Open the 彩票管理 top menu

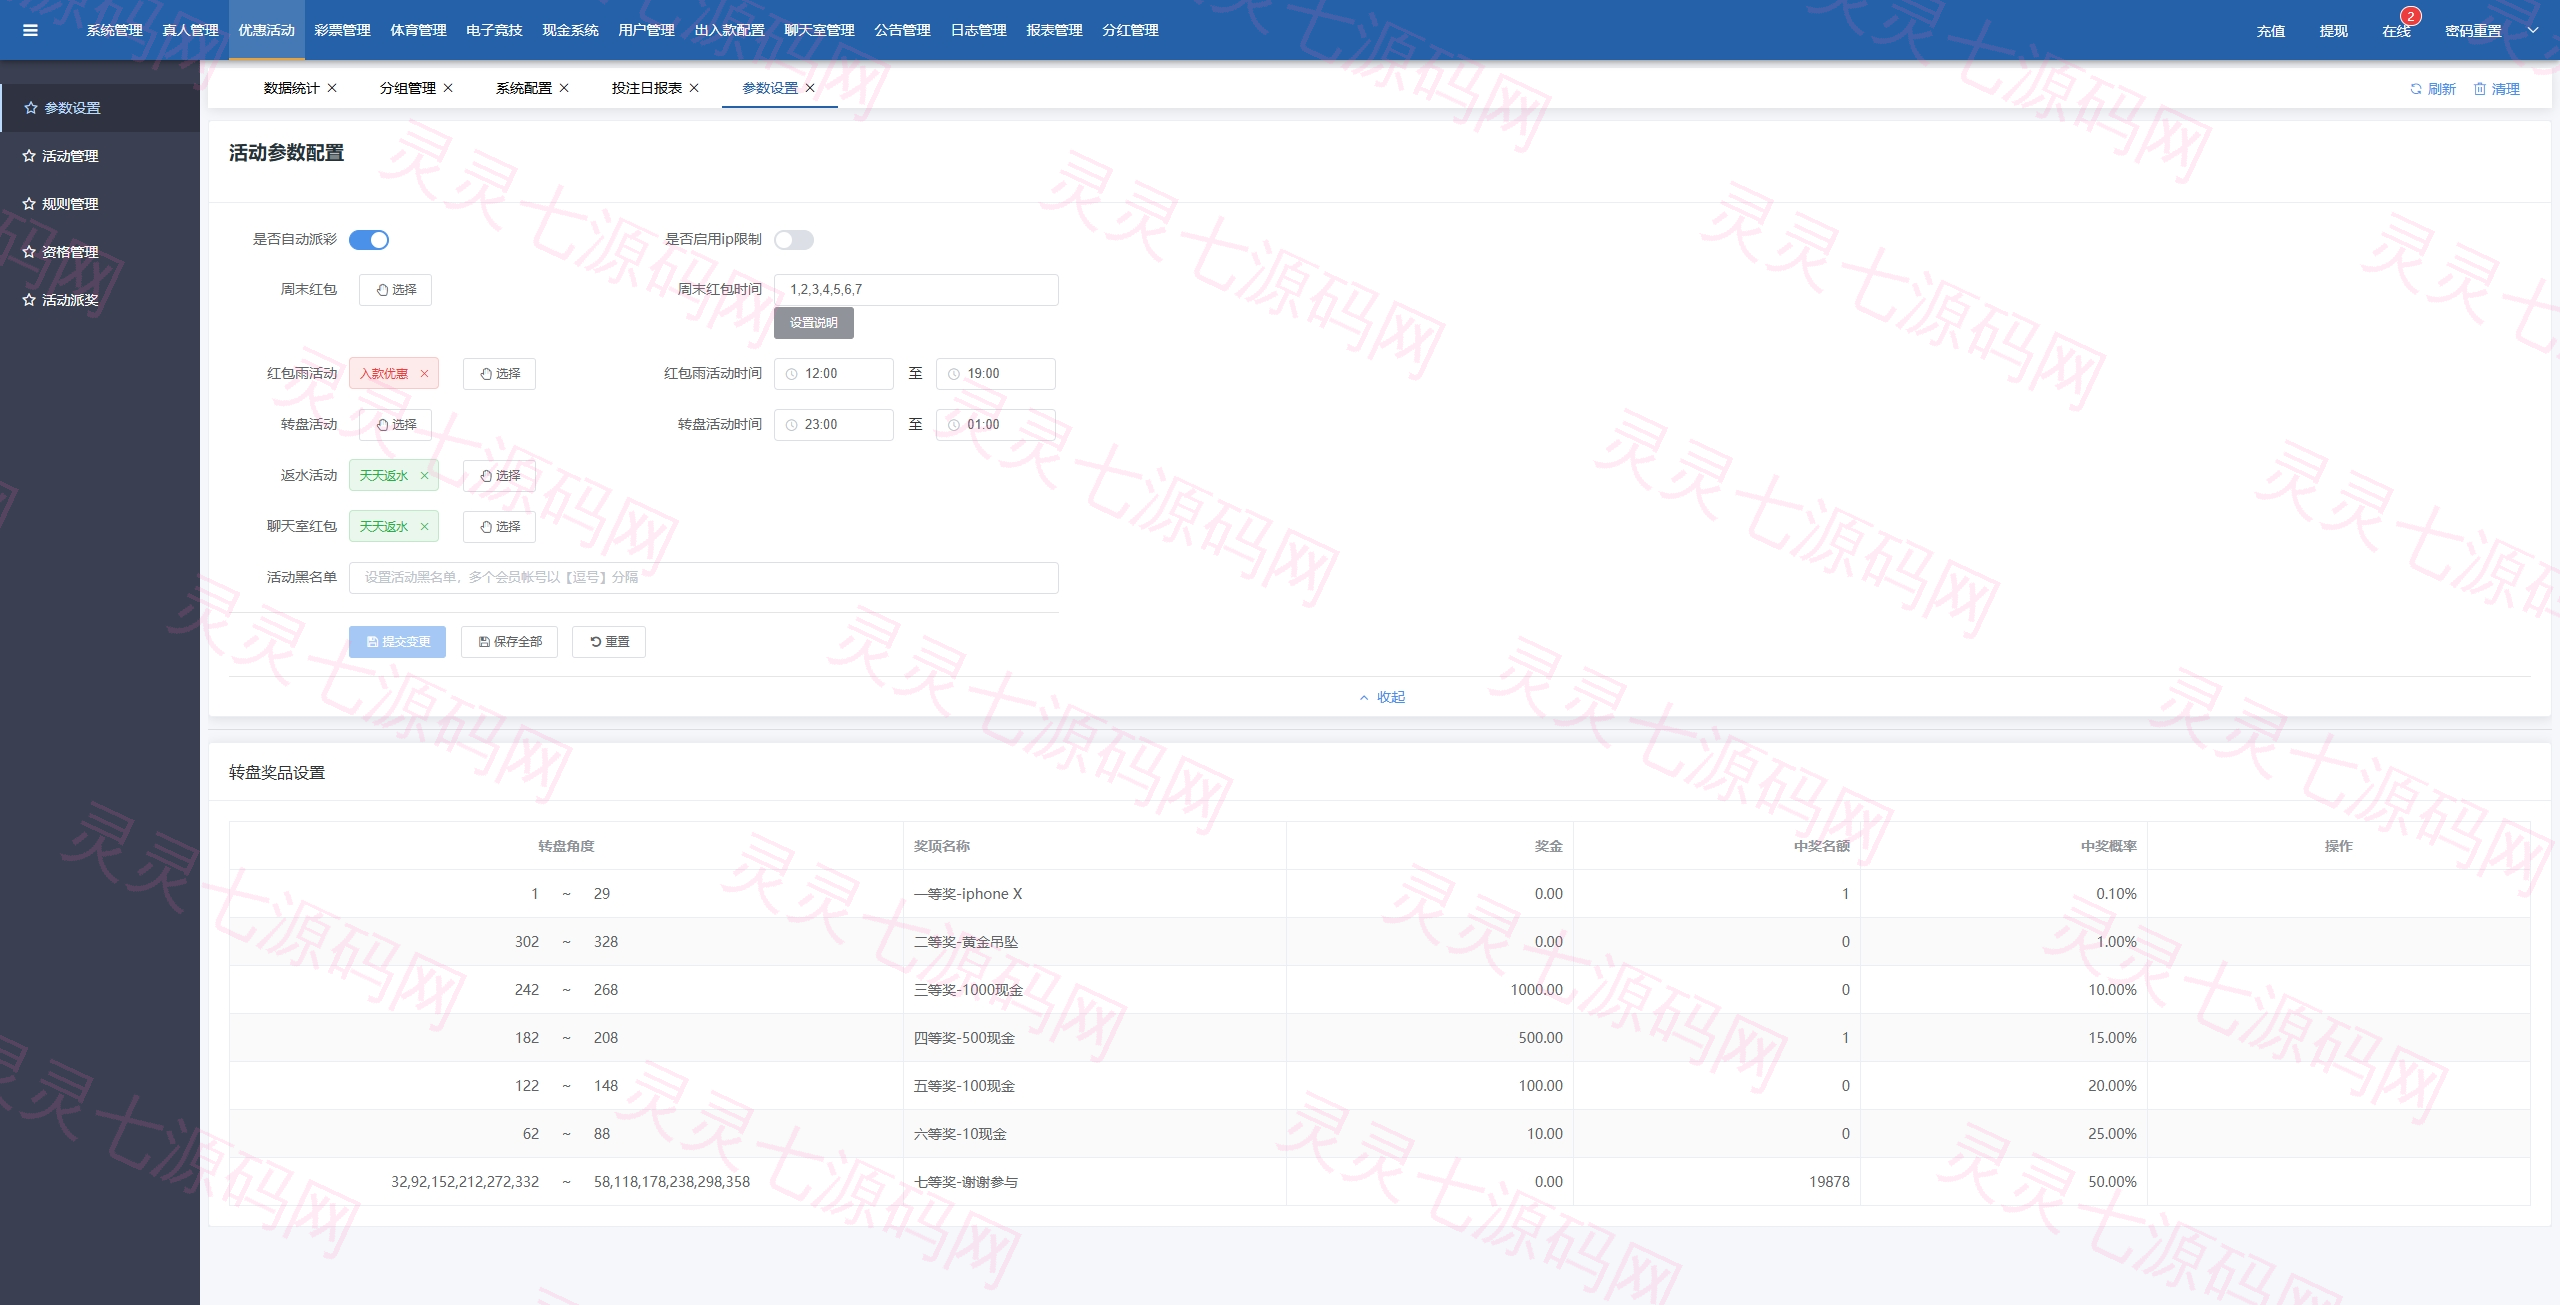point(342,30)
